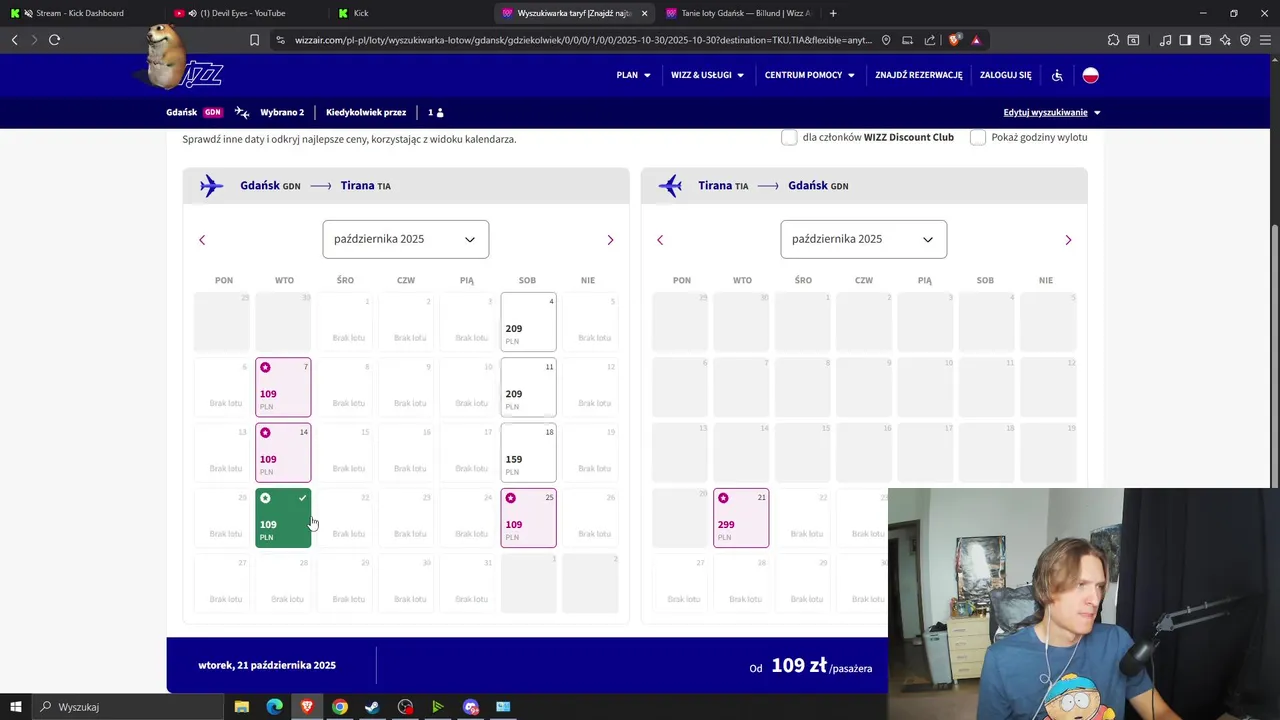Screen dimensions: 1280x720
Task: Go to previous month in Gdańsk–Tirana calendar
Action: 202,240
